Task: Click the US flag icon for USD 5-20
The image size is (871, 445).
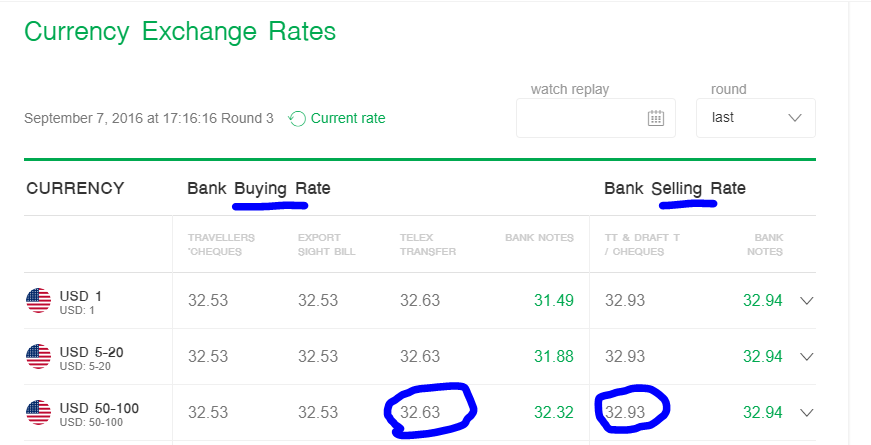Action: [38, 357]
